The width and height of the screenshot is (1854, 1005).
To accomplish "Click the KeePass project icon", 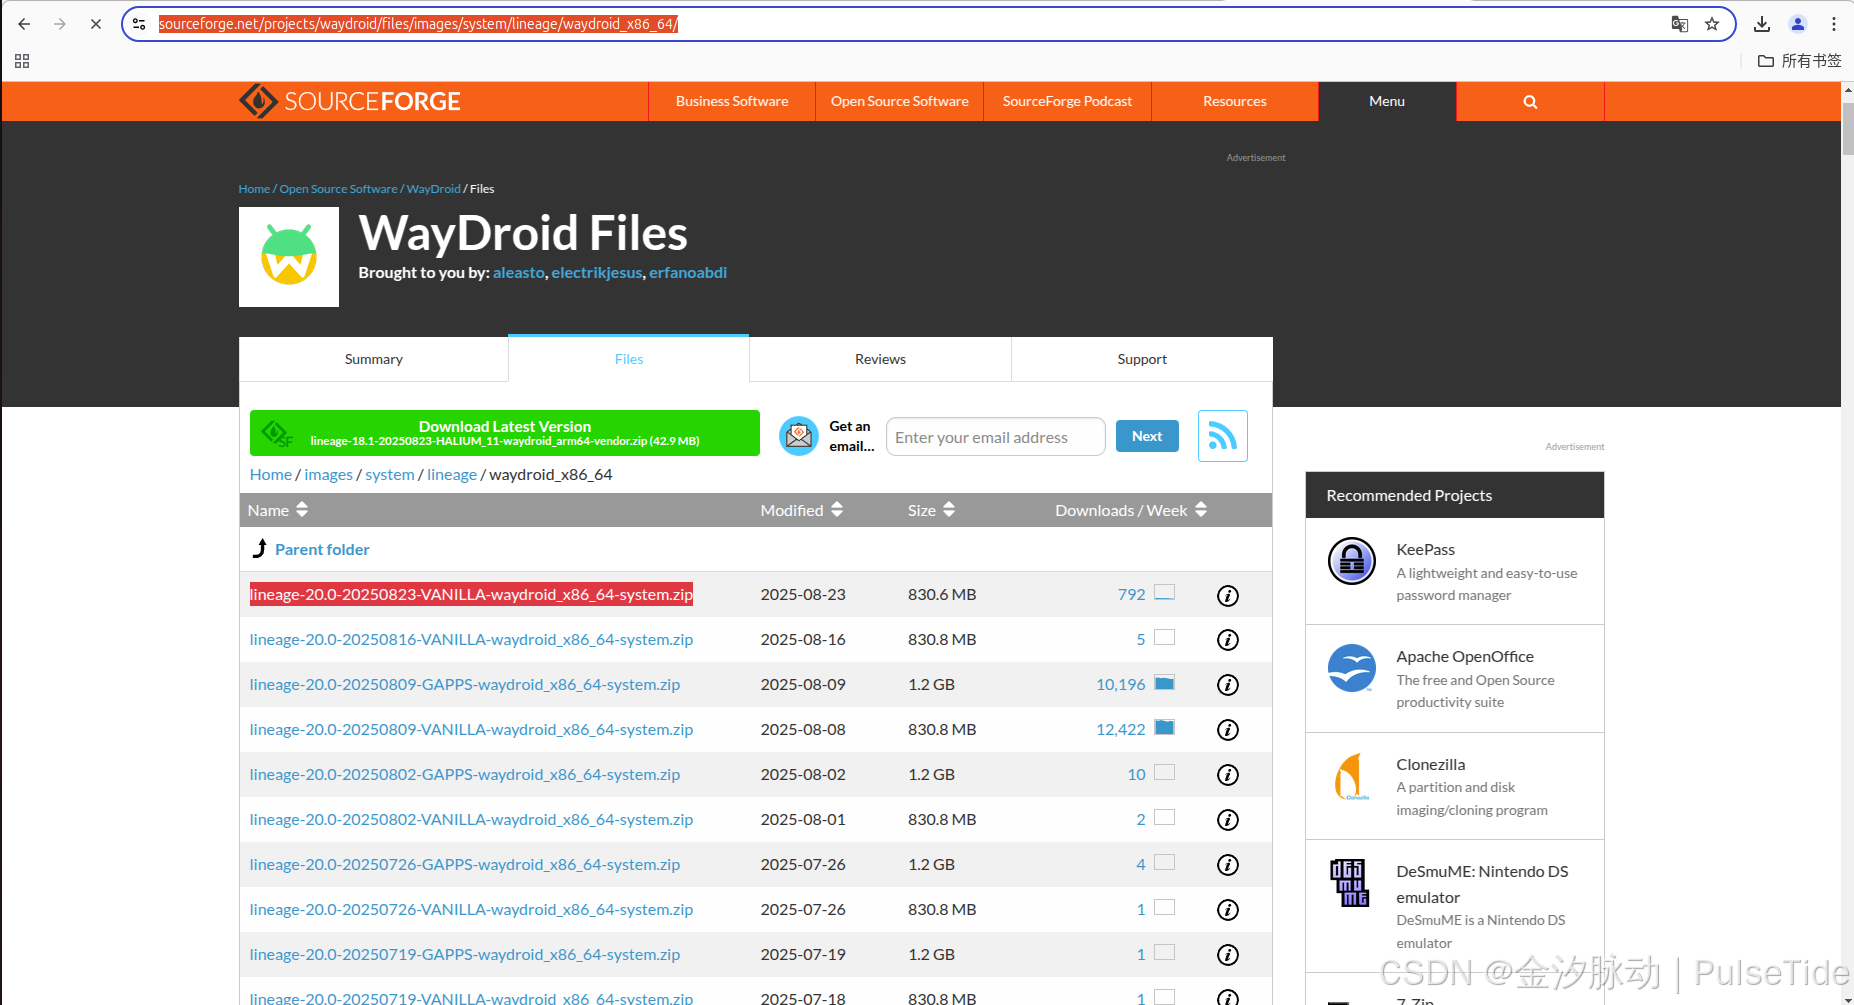I will point(1352,561).
